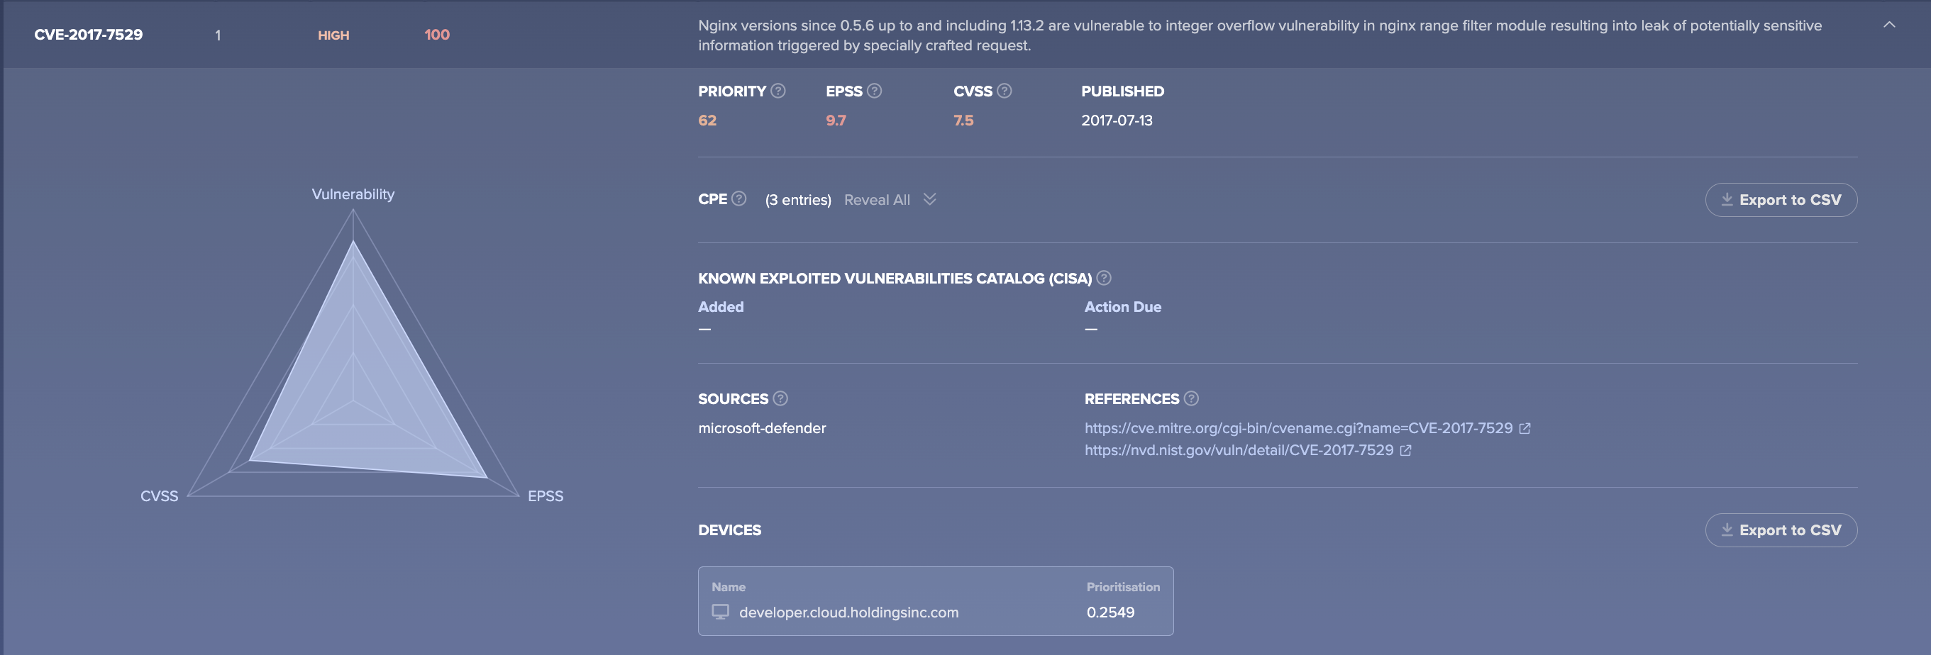This screenshot has width=1936, height=658.
Task: Click the prioritisation value 0.2549
Action: pos(1111,612)
